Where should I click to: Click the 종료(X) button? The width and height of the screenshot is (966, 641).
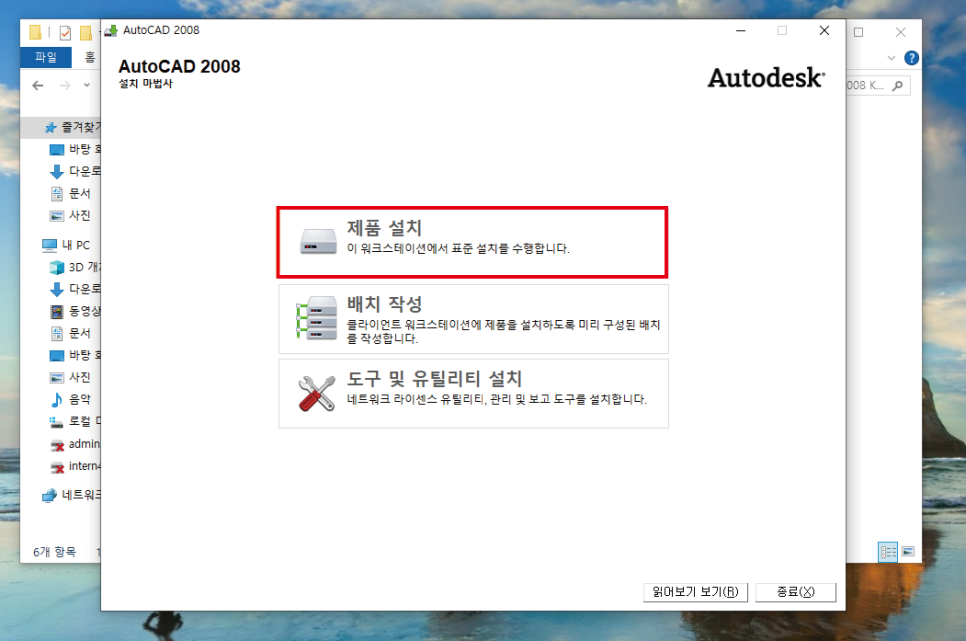click(x=795, y=592)
